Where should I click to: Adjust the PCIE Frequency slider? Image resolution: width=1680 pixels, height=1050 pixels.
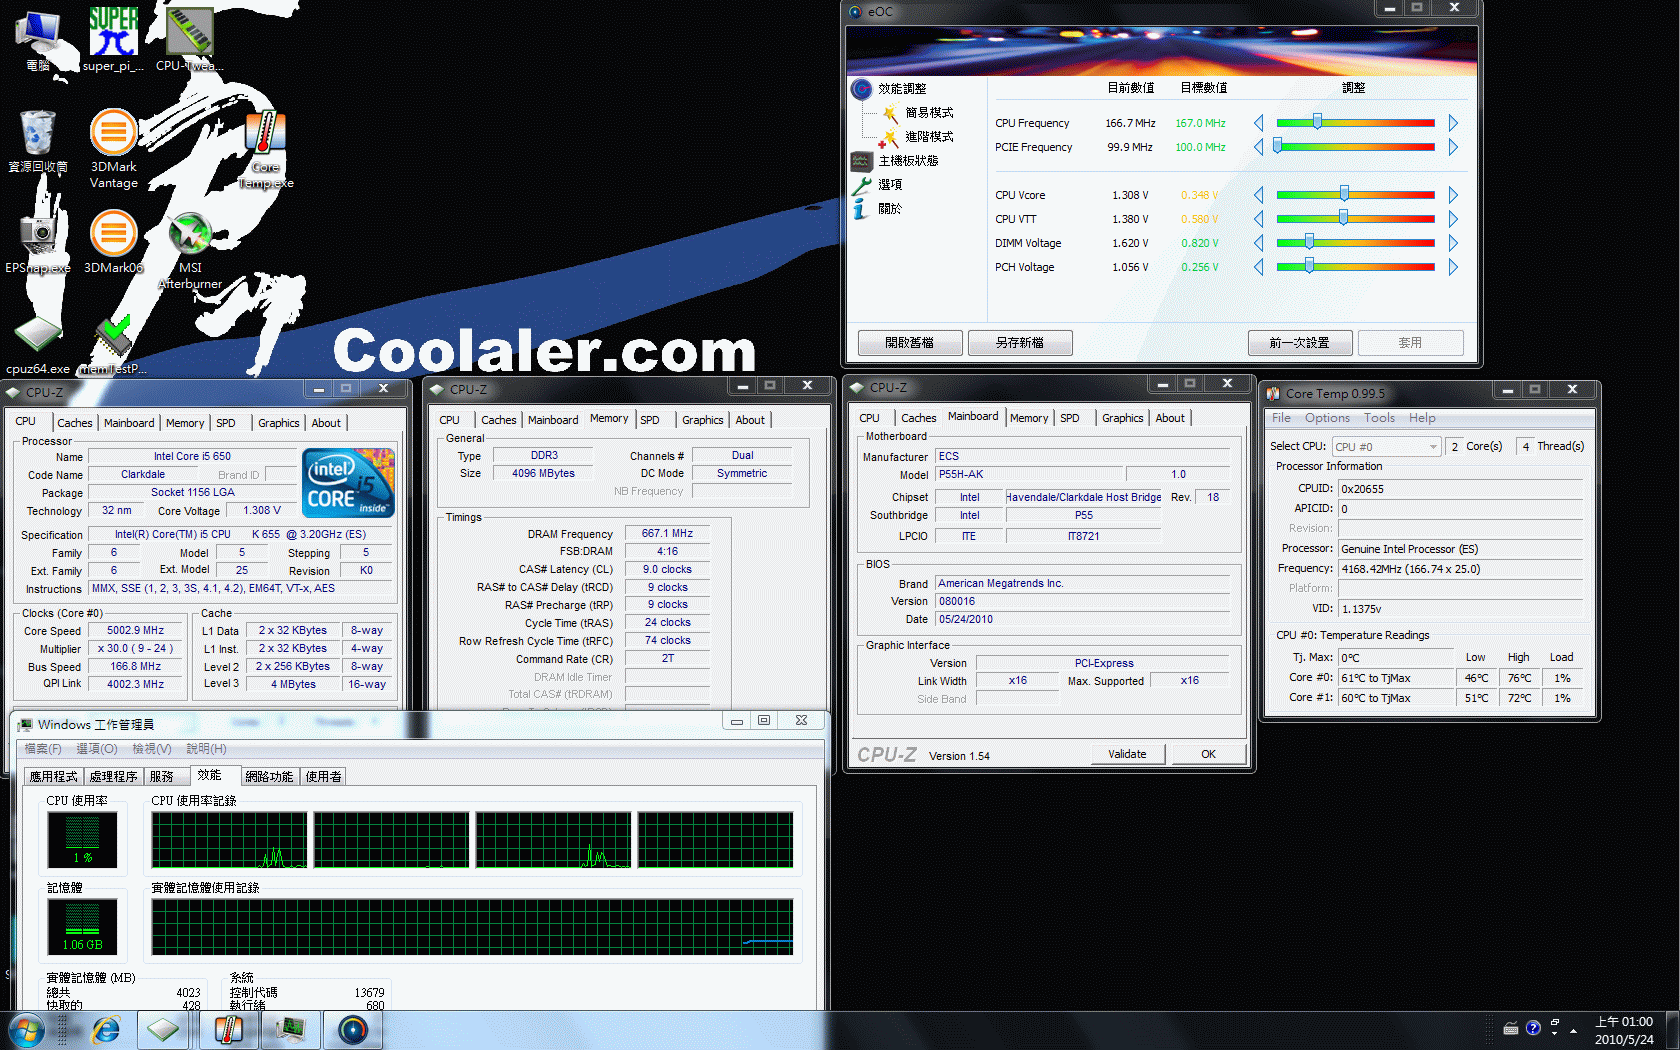click(1277, 146)
